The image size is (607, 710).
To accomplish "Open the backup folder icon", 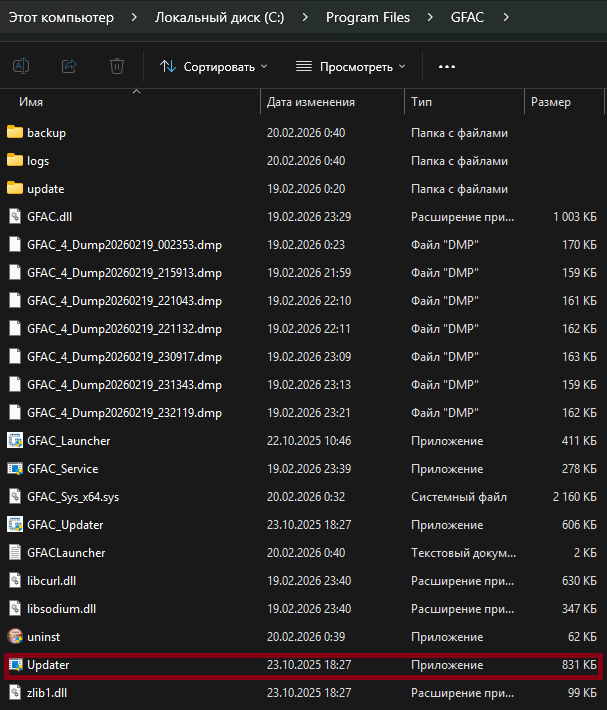I will click(14, 132).
